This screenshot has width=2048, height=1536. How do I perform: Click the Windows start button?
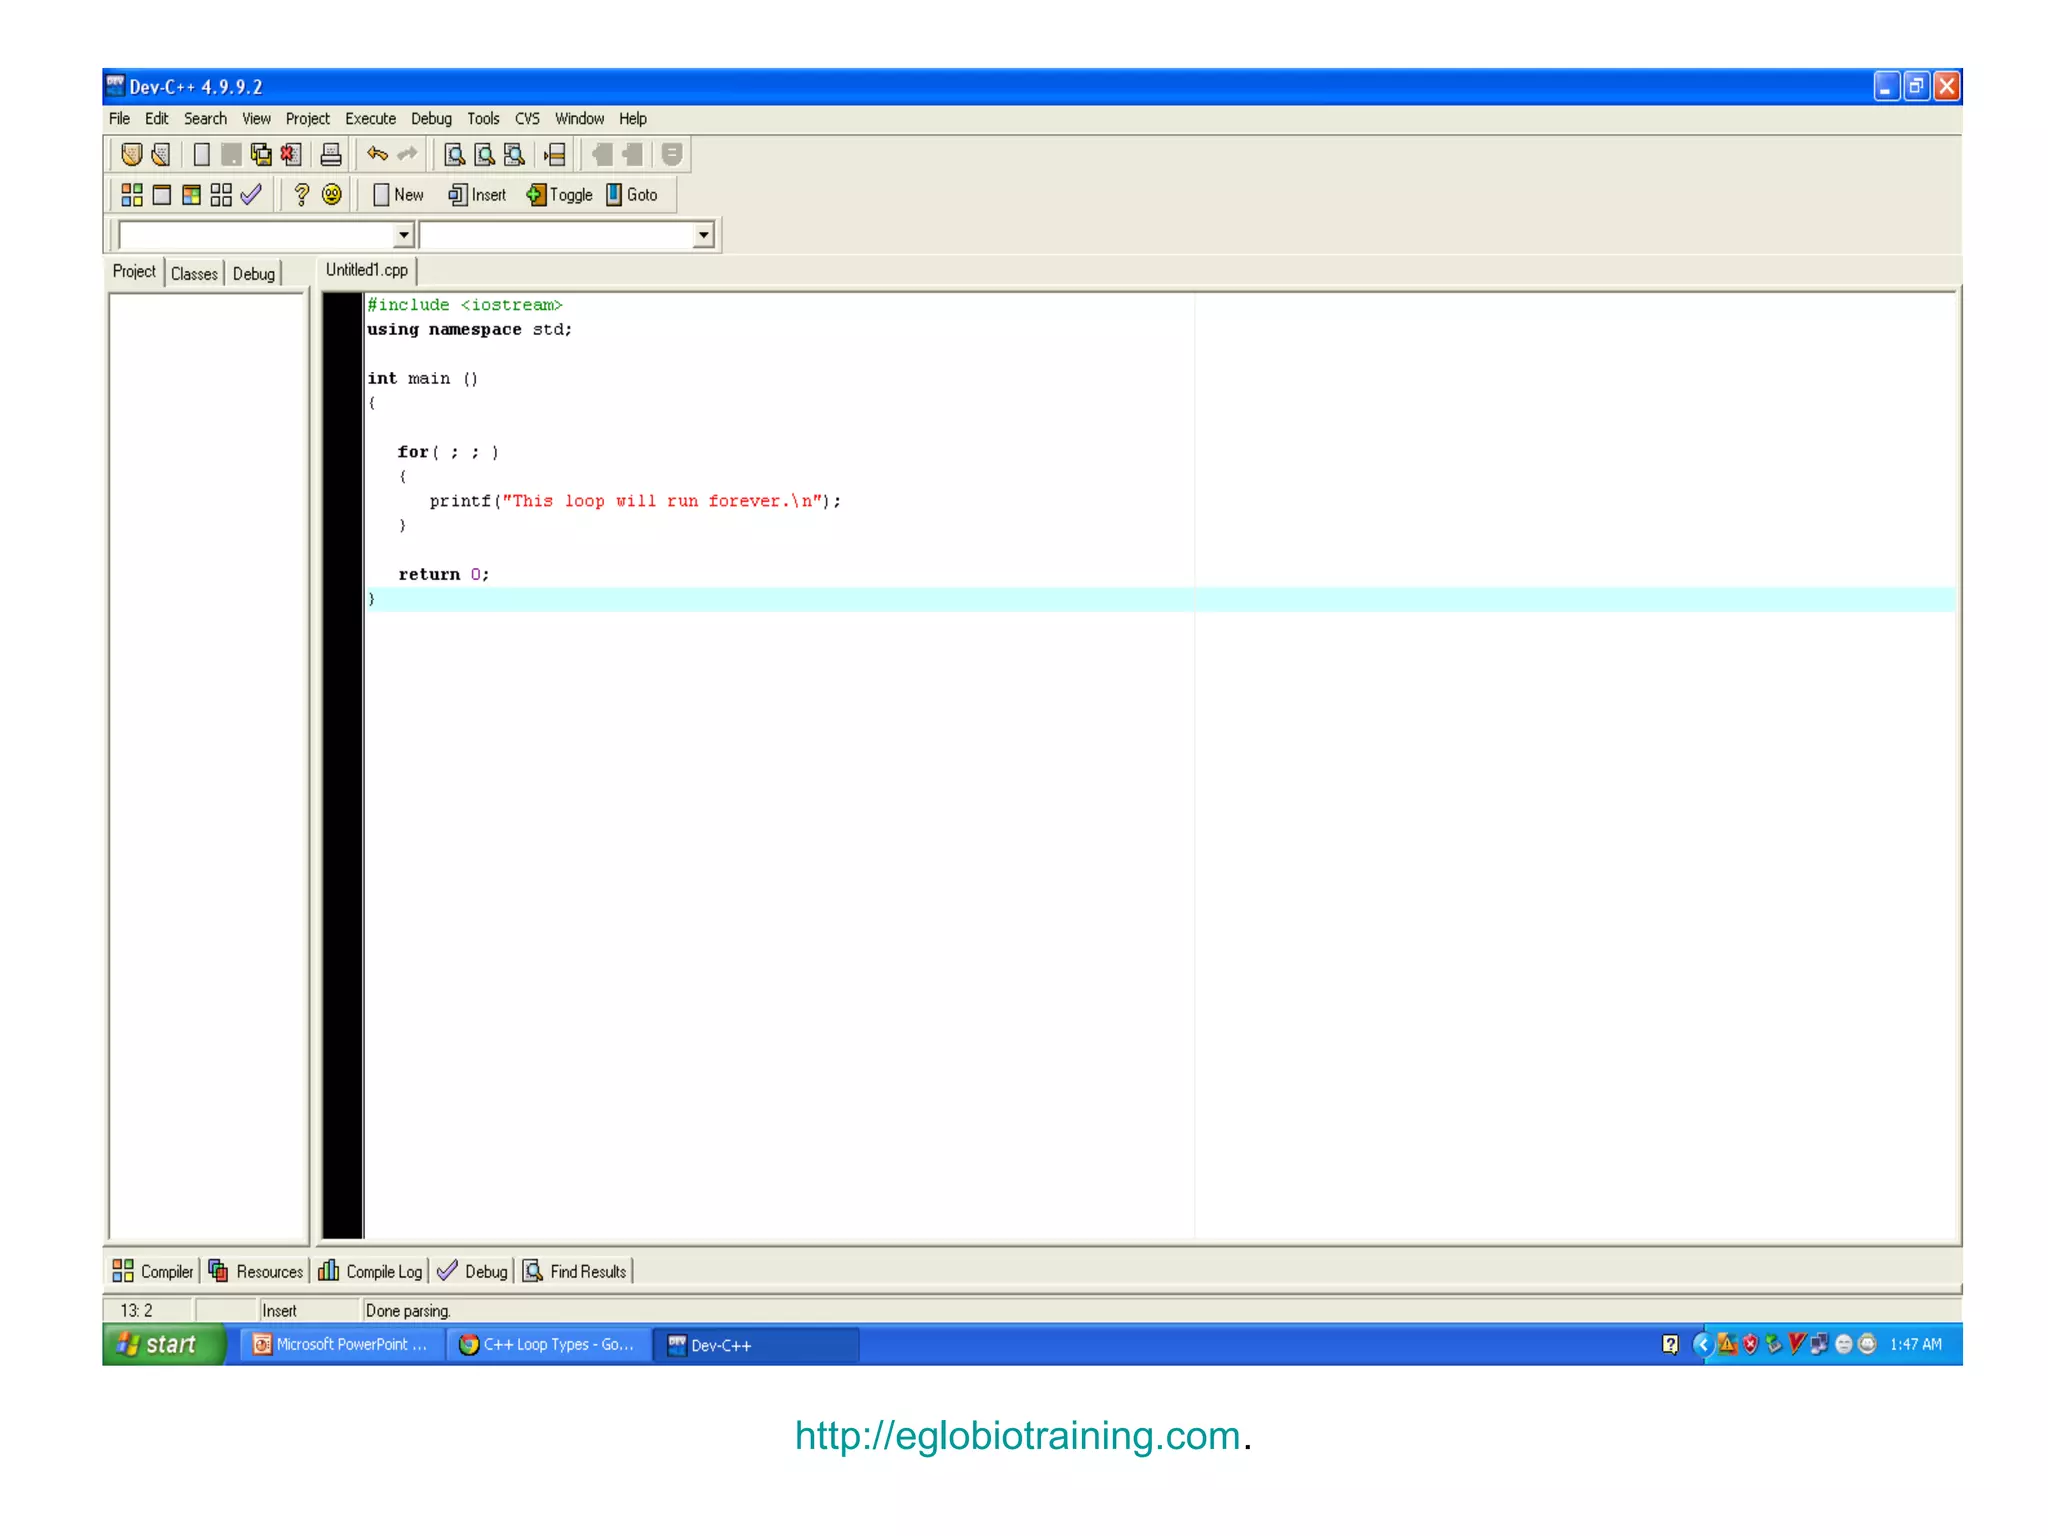pos(160,1345)
